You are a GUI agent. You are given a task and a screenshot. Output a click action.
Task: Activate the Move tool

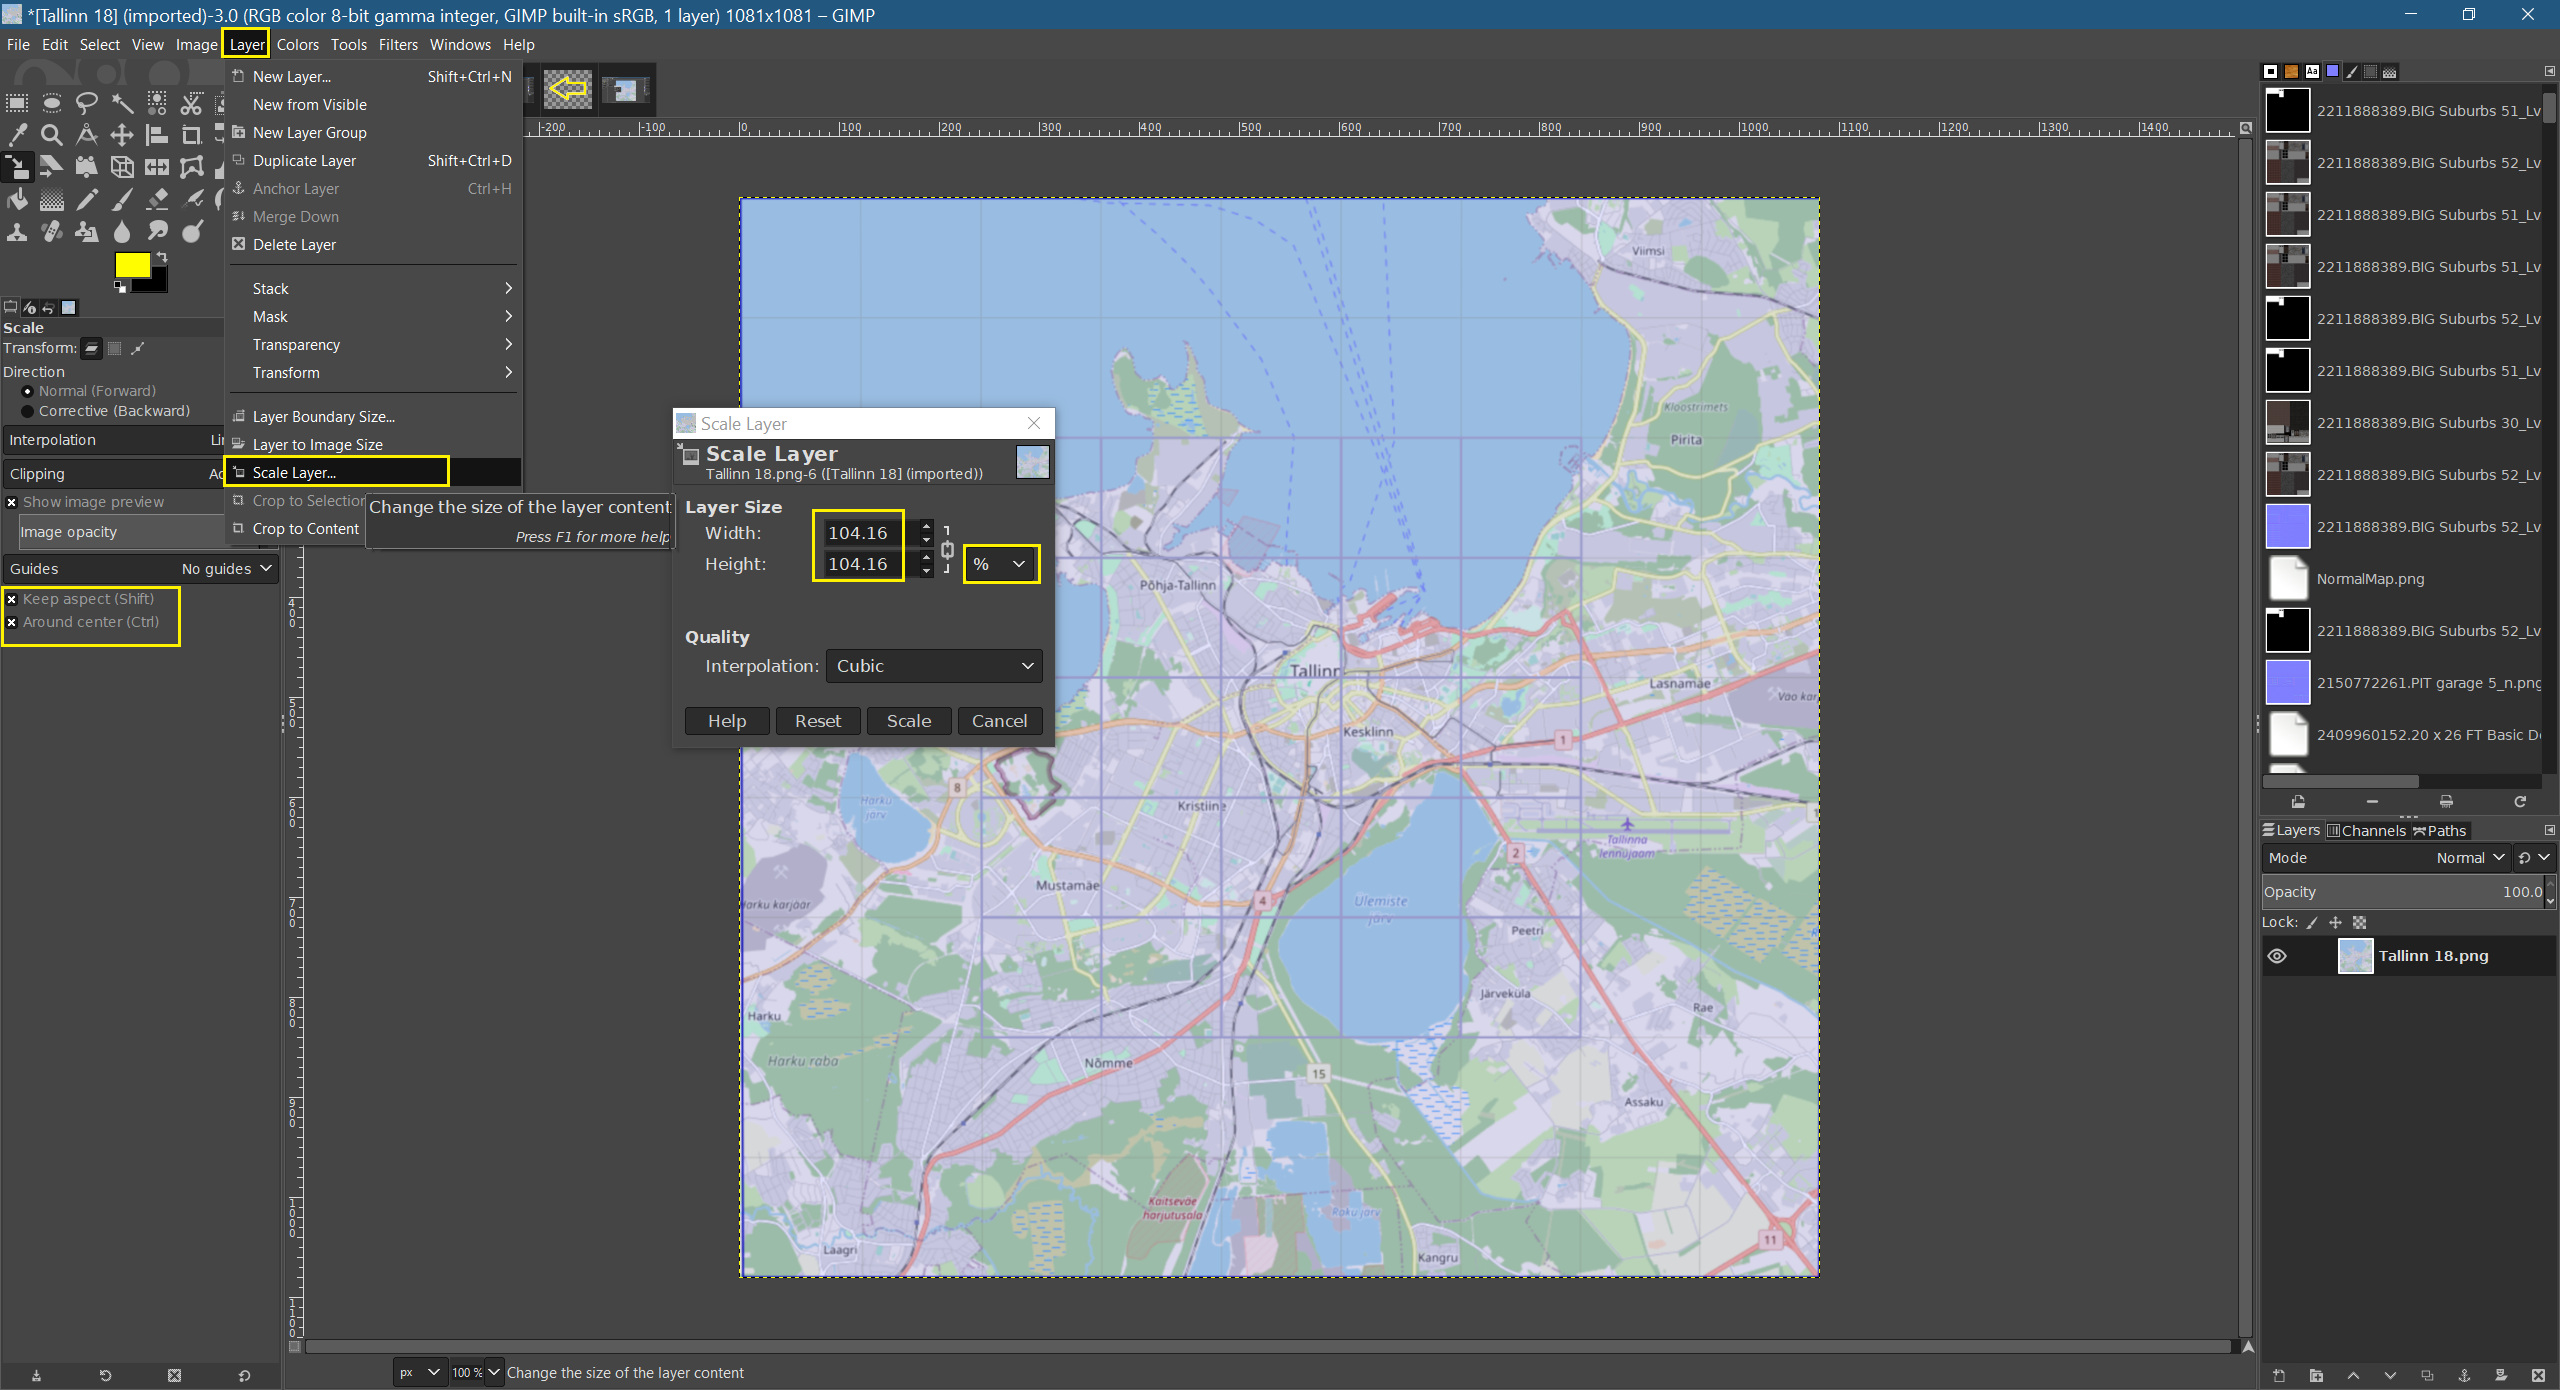pyautogui.click(x=122, y=135)
